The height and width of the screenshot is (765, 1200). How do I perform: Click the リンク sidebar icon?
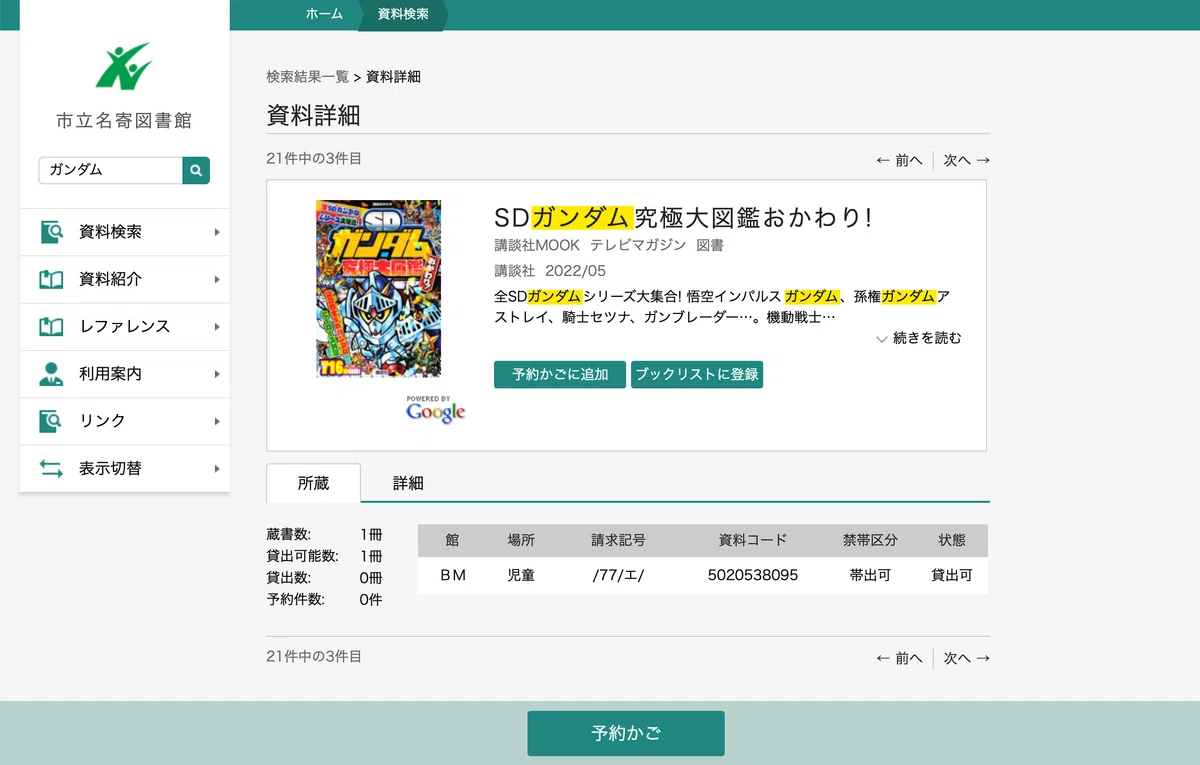pyautogui.click(x=51, y=421)
